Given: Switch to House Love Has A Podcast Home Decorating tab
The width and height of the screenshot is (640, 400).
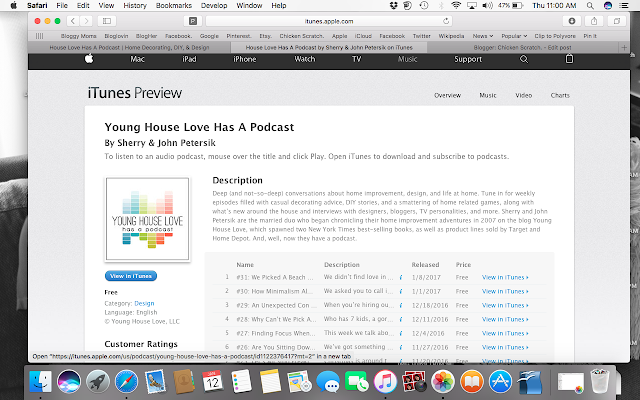Looking at the screenshot, I should pos(129,47).
